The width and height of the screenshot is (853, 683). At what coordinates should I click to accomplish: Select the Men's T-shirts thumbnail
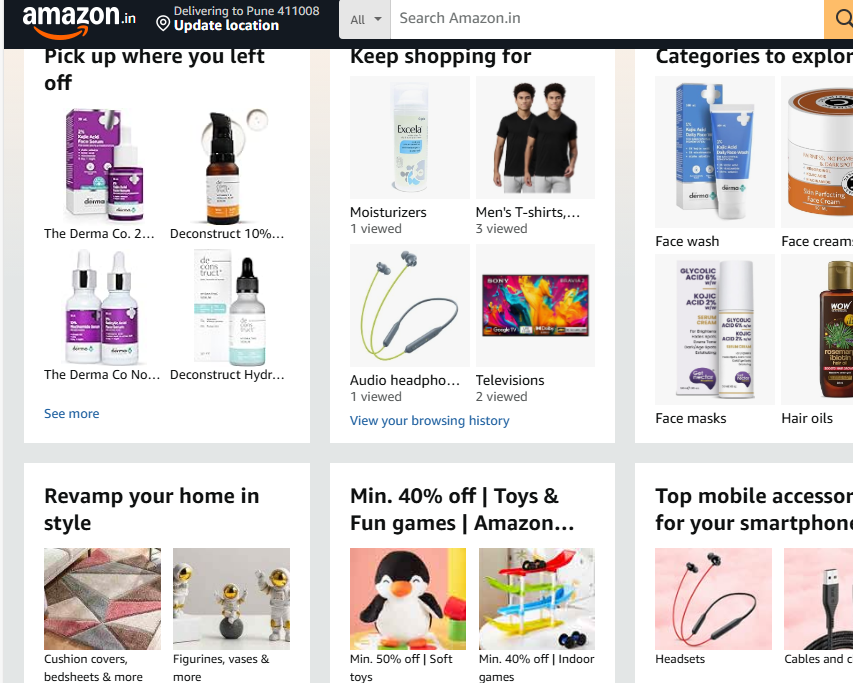point(535,138)
